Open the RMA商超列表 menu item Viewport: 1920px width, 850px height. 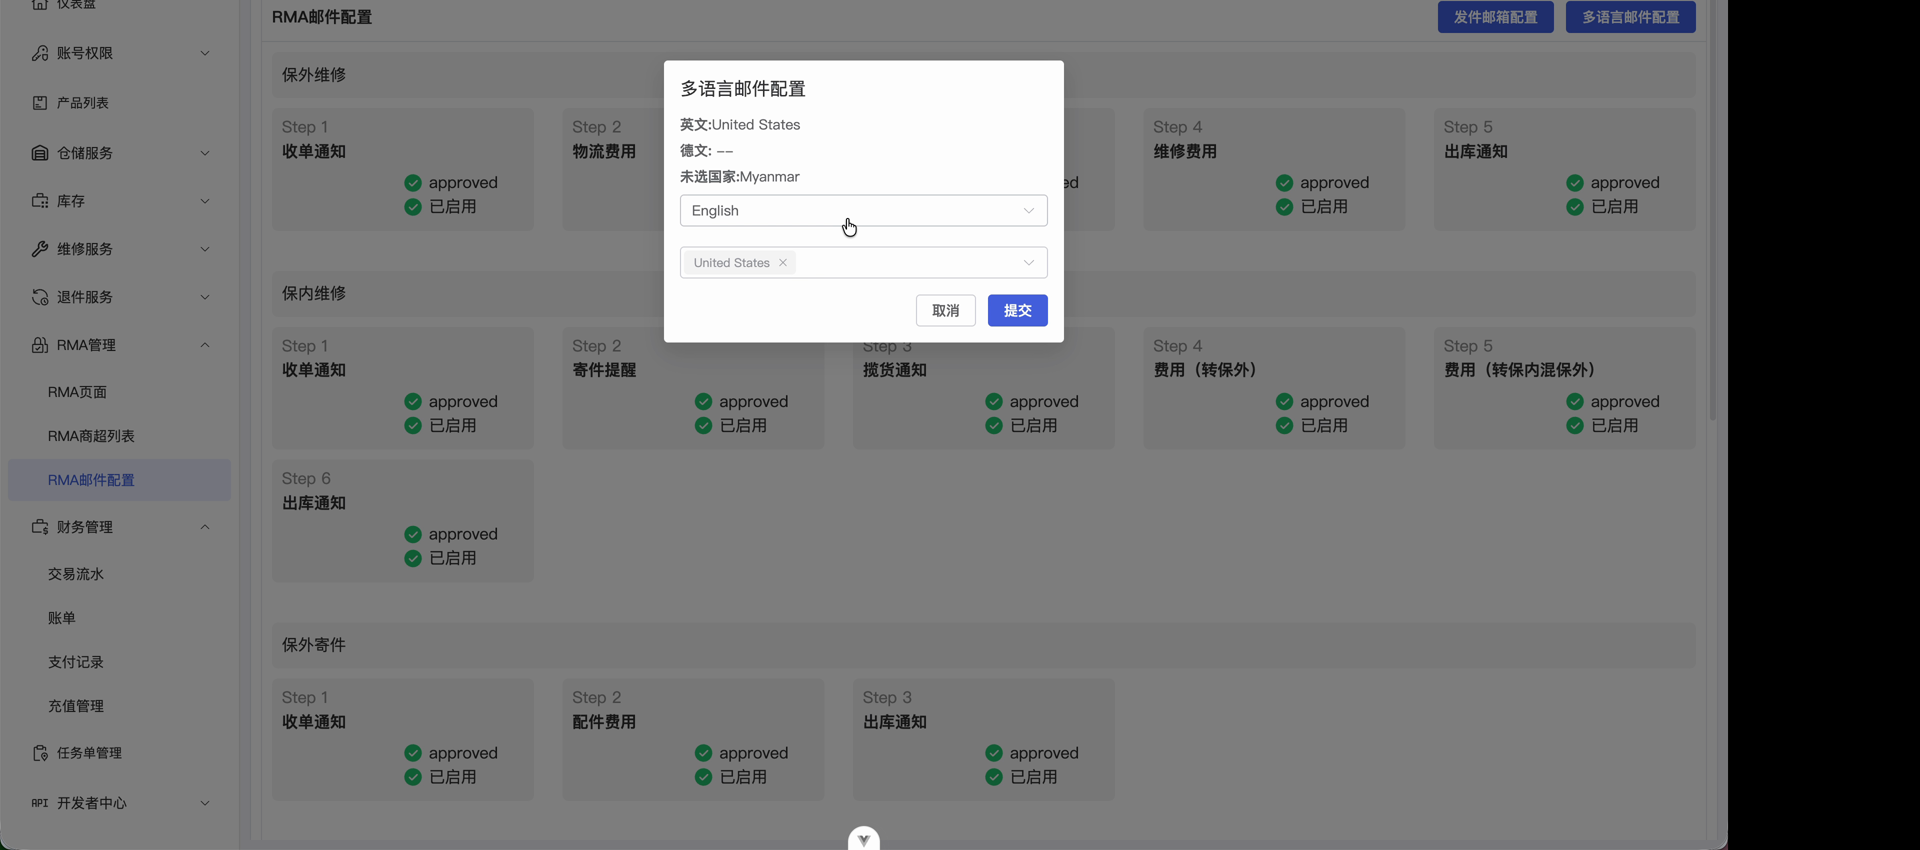(119, 436)
